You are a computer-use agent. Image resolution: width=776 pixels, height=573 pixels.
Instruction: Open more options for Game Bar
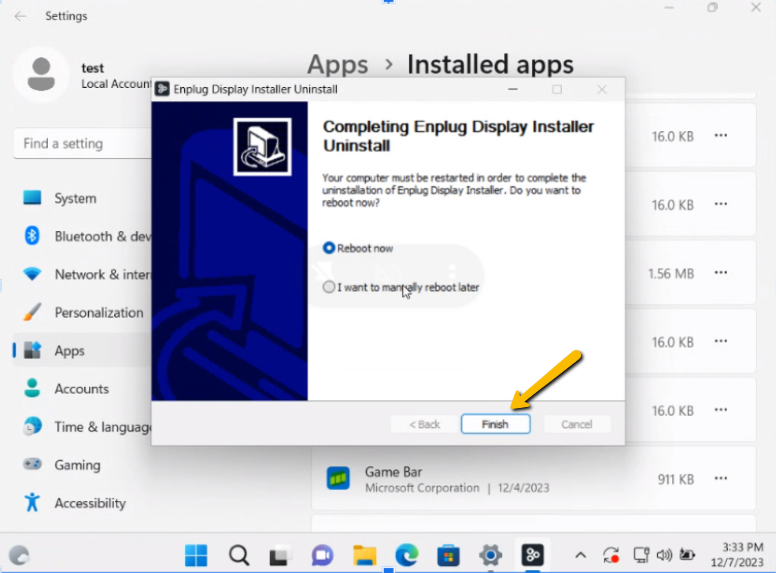coord(721,478)
